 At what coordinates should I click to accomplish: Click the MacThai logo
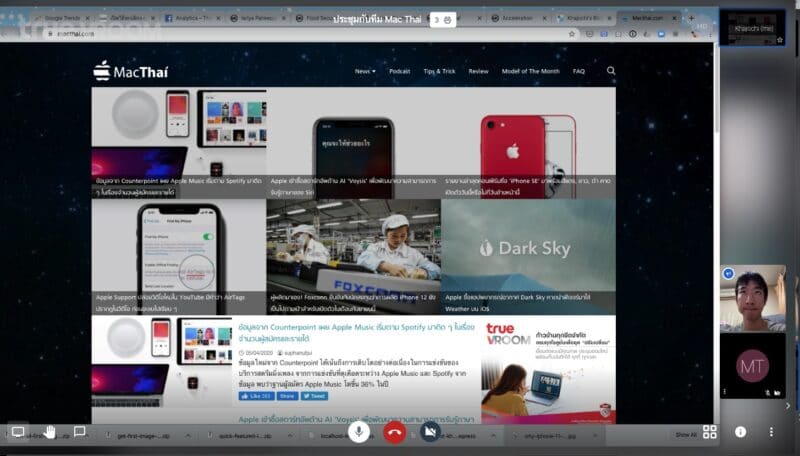click(131, 71)
